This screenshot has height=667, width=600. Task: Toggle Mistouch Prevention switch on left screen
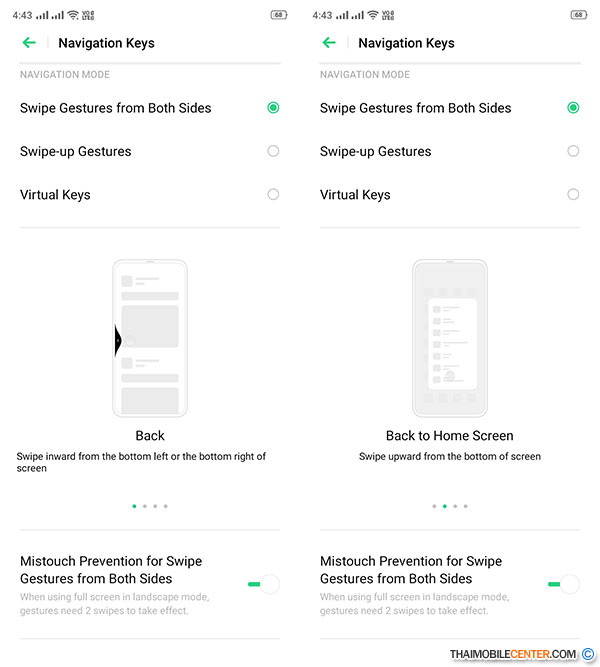(x=264, y=584)
